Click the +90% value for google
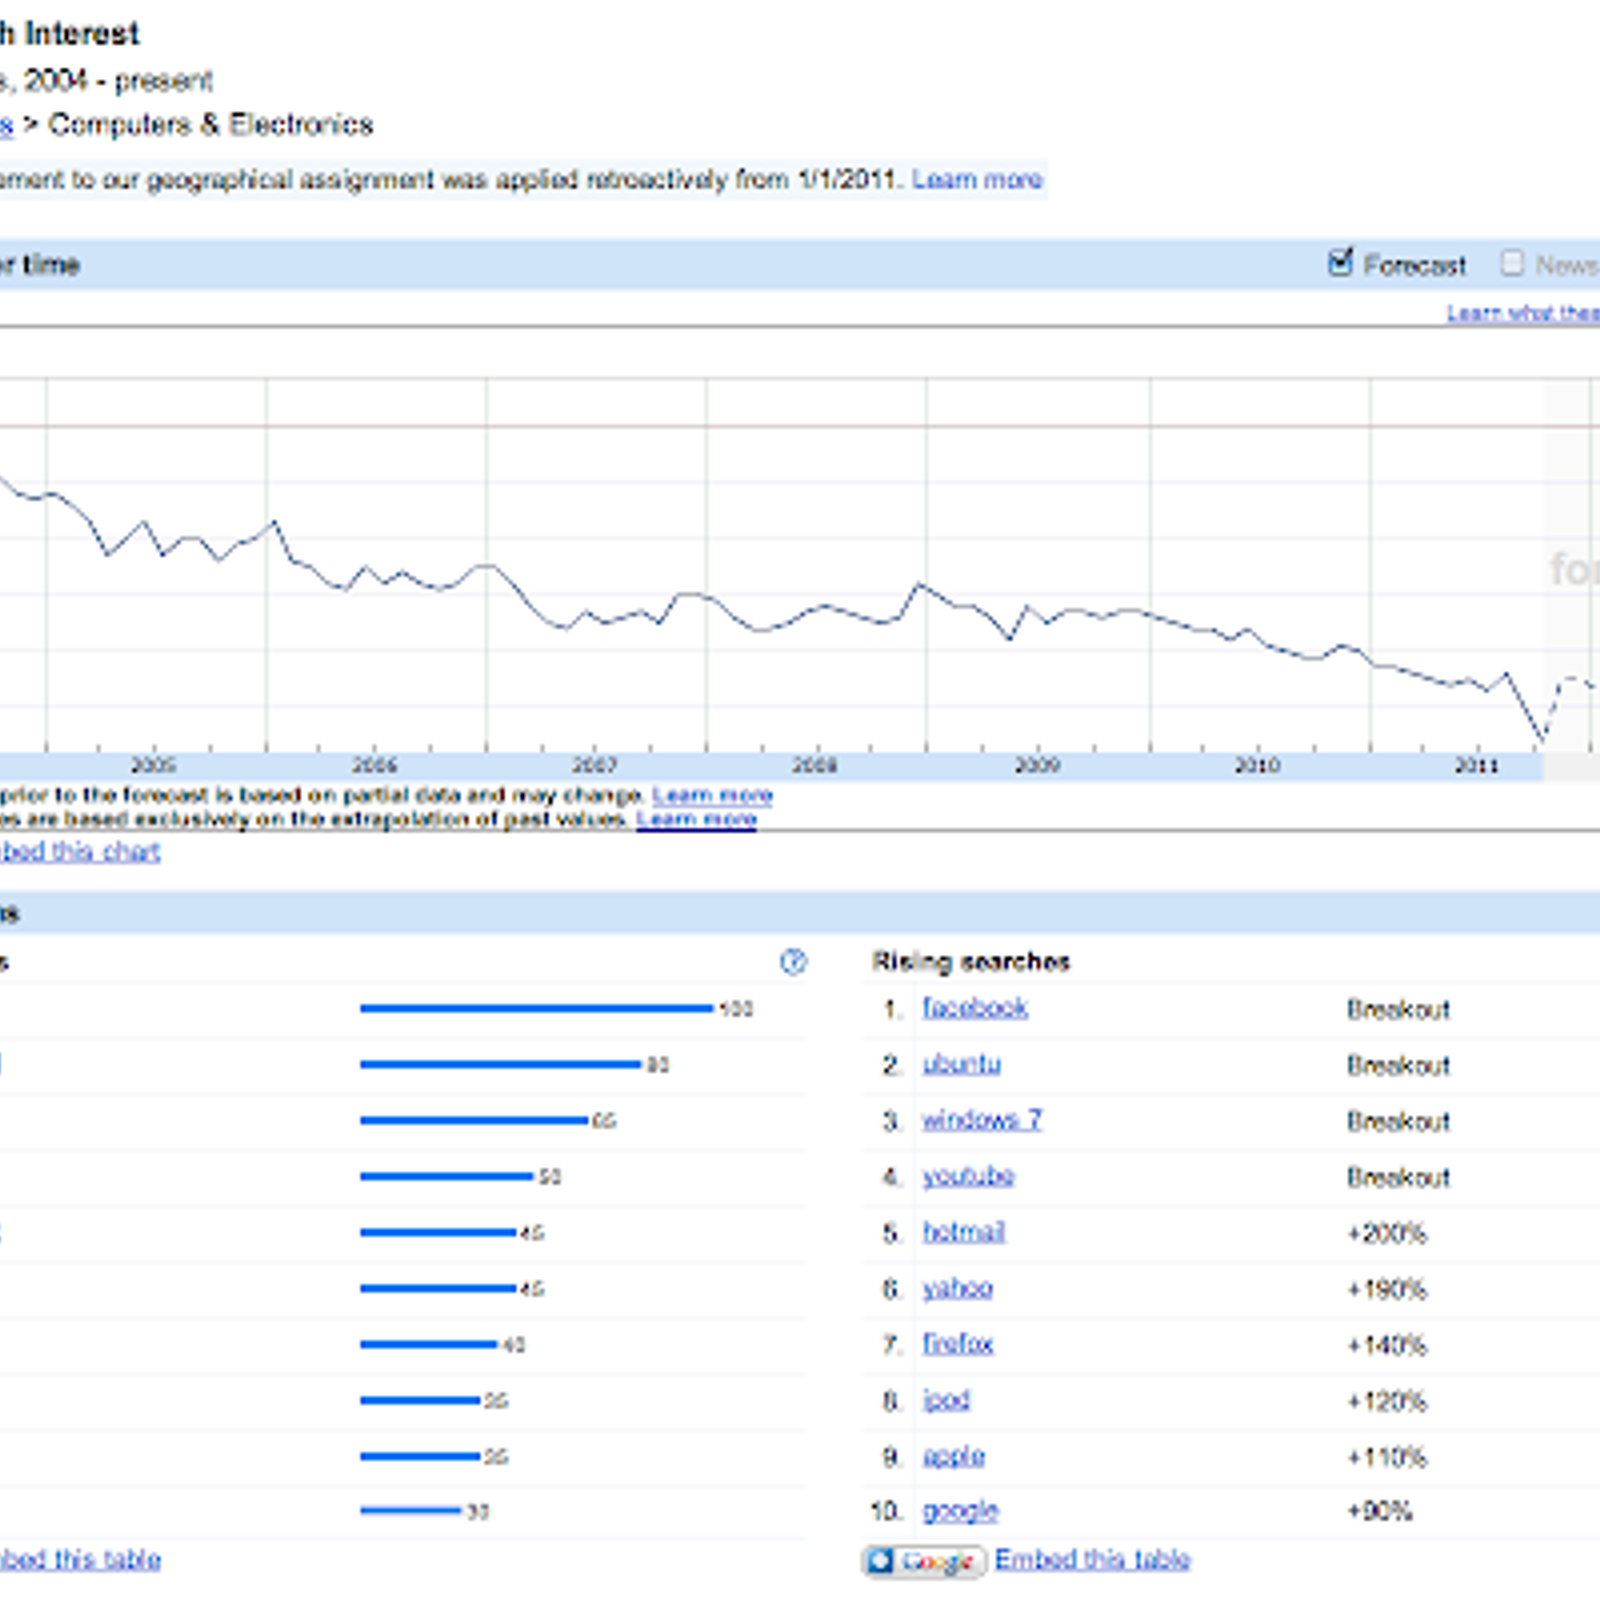The image size is (1600, 1600). point(1379,1511)
